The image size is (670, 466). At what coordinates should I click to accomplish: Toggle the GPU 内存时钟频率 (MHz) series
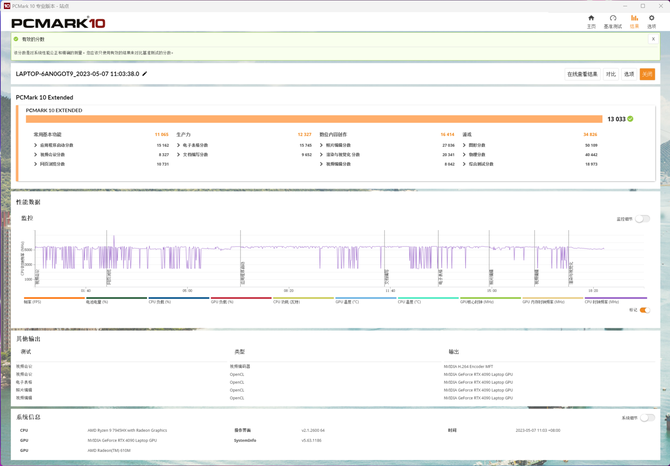(553, 300)
